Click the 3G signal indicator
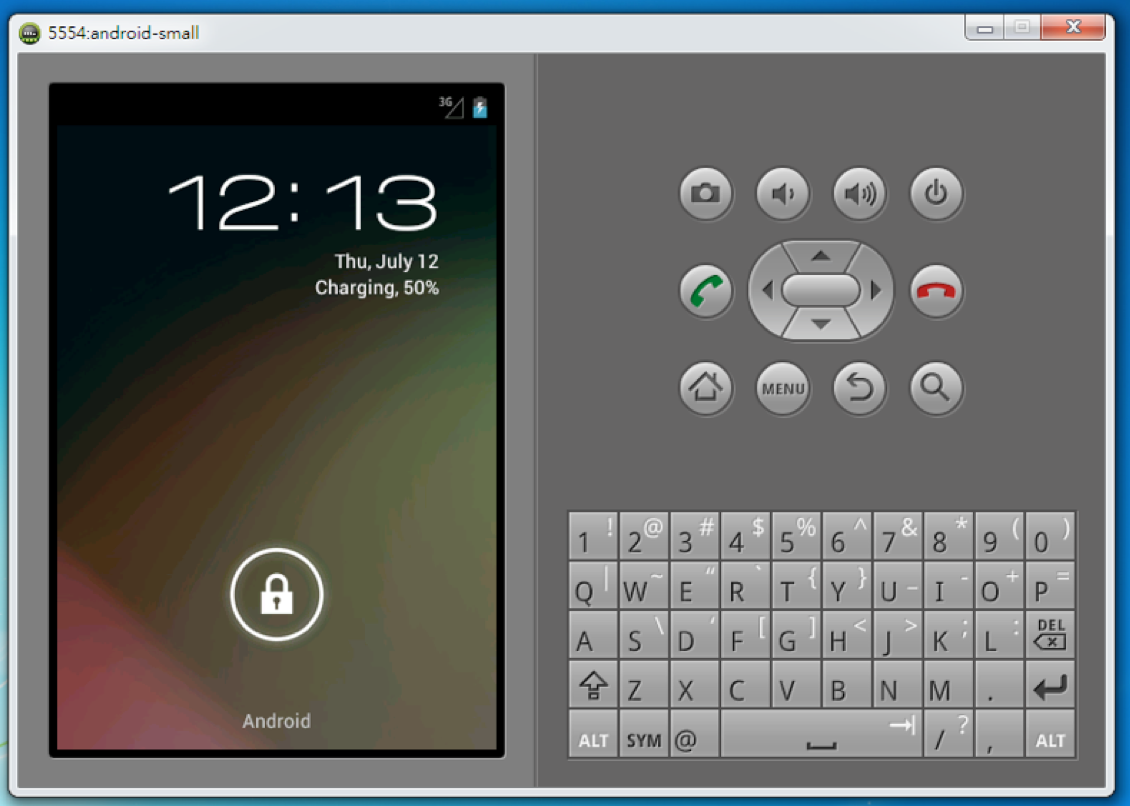 pyautogui.click(x=452, y=107)
